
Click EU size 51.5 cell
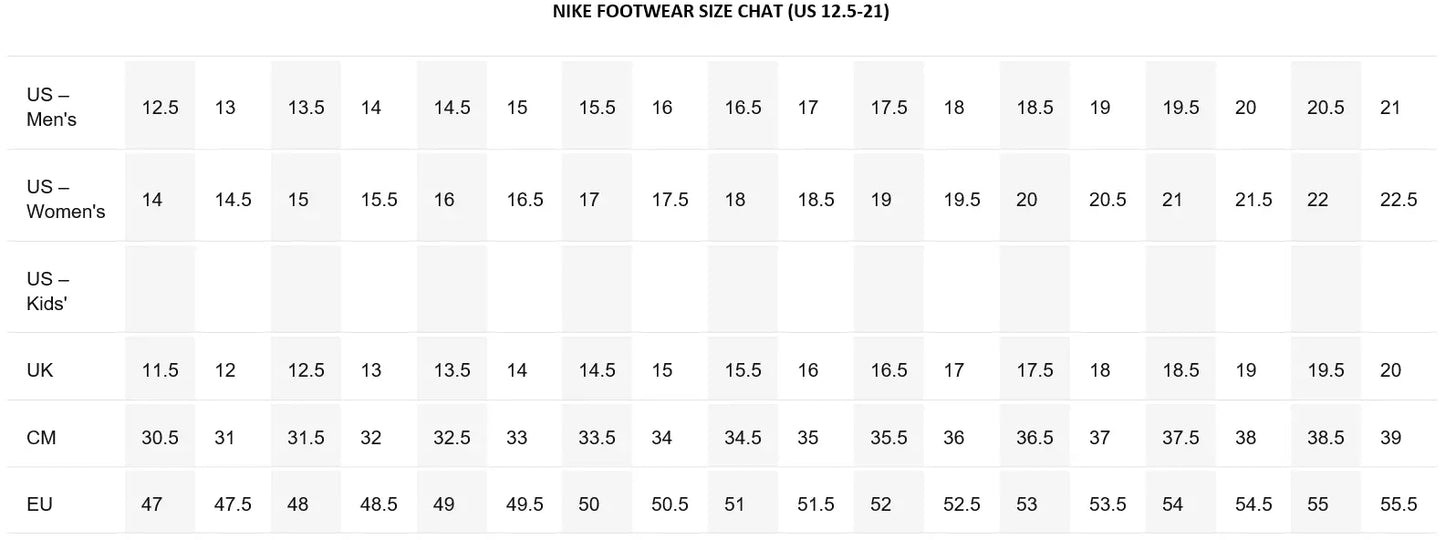816,504
